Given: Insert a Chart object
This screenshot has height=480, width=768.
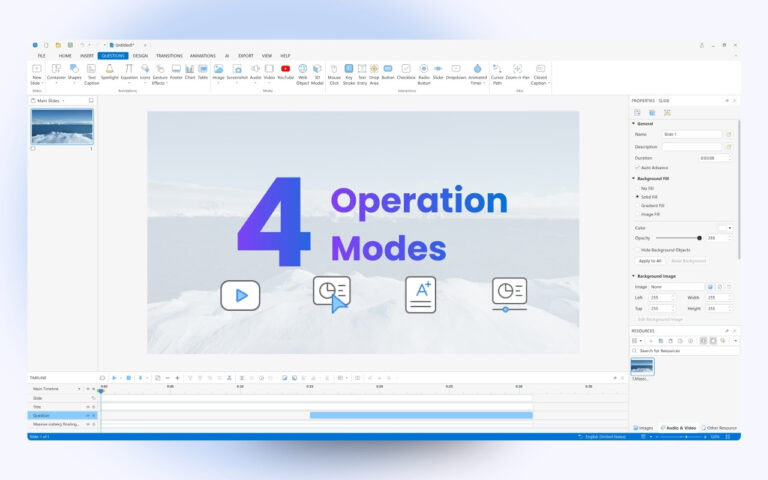Looking at the screenshot, I should 190,72.
